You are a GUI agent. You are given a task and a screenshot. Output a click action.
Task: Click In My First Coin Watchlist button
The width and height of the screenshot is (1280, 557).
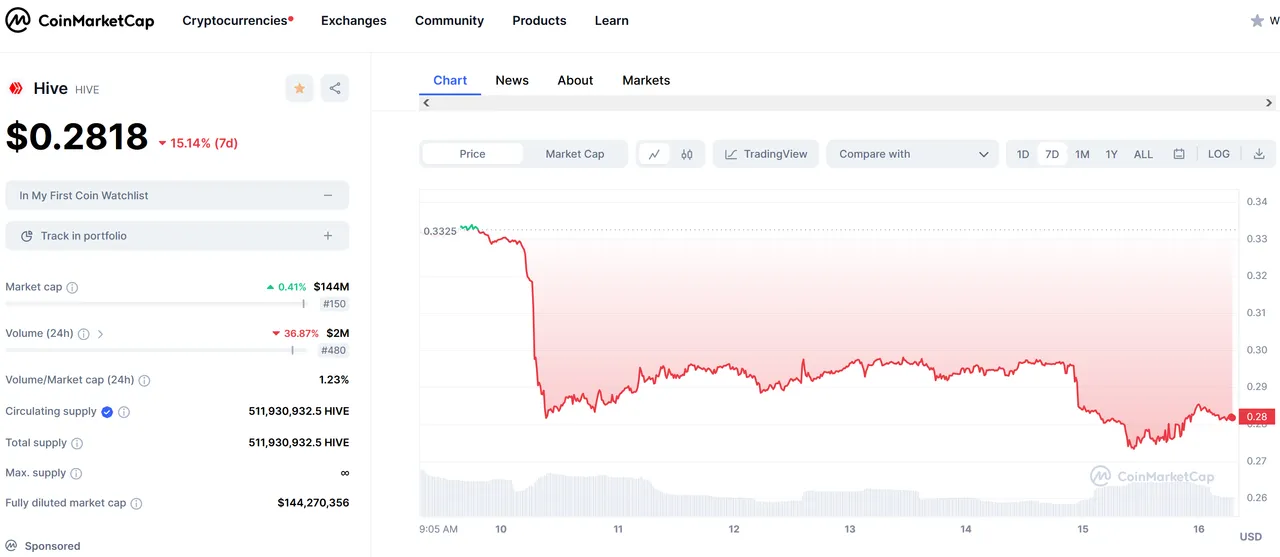(x=177, y=196)
